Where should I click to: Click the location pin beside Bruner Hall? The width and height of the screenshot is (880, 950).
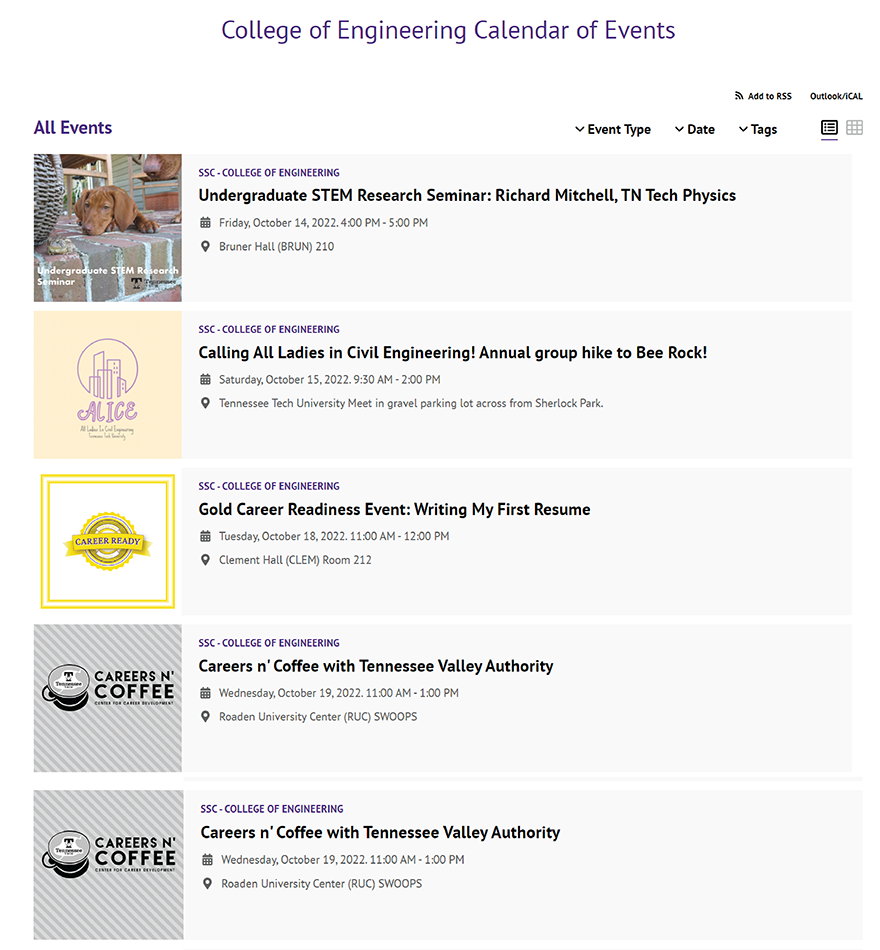(x=206, y=247)
